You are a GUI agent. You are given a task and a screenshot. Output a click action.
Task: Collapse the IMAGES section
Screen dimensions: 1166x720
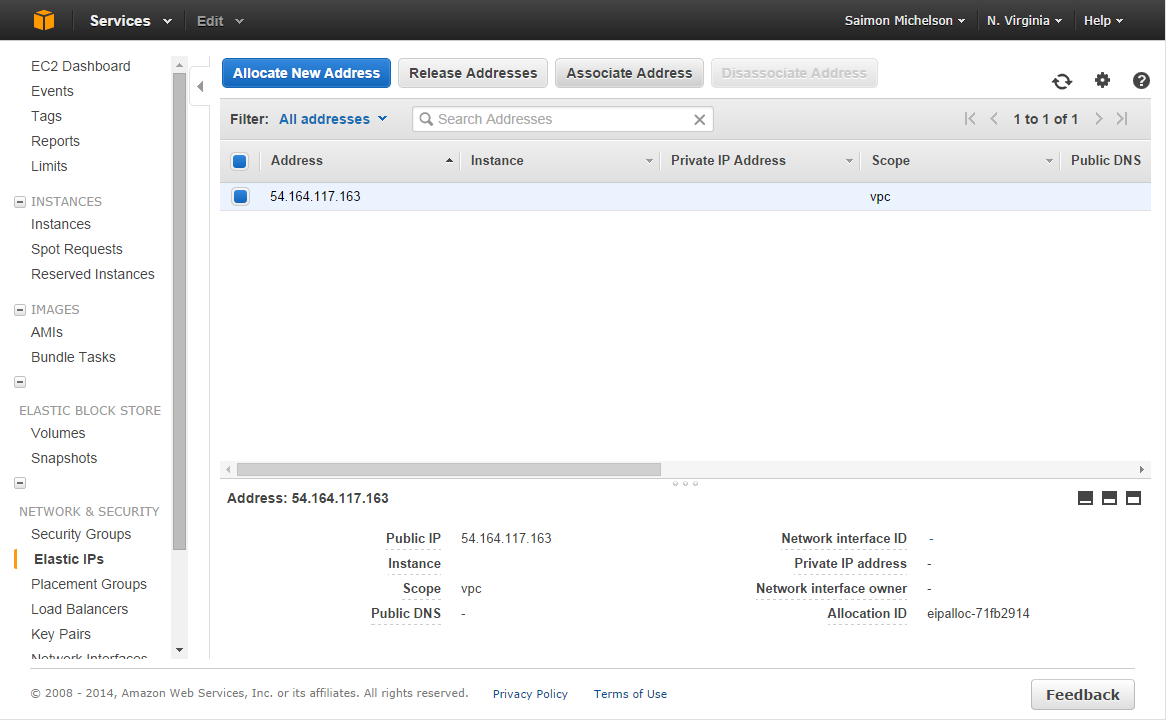point(20,309)
